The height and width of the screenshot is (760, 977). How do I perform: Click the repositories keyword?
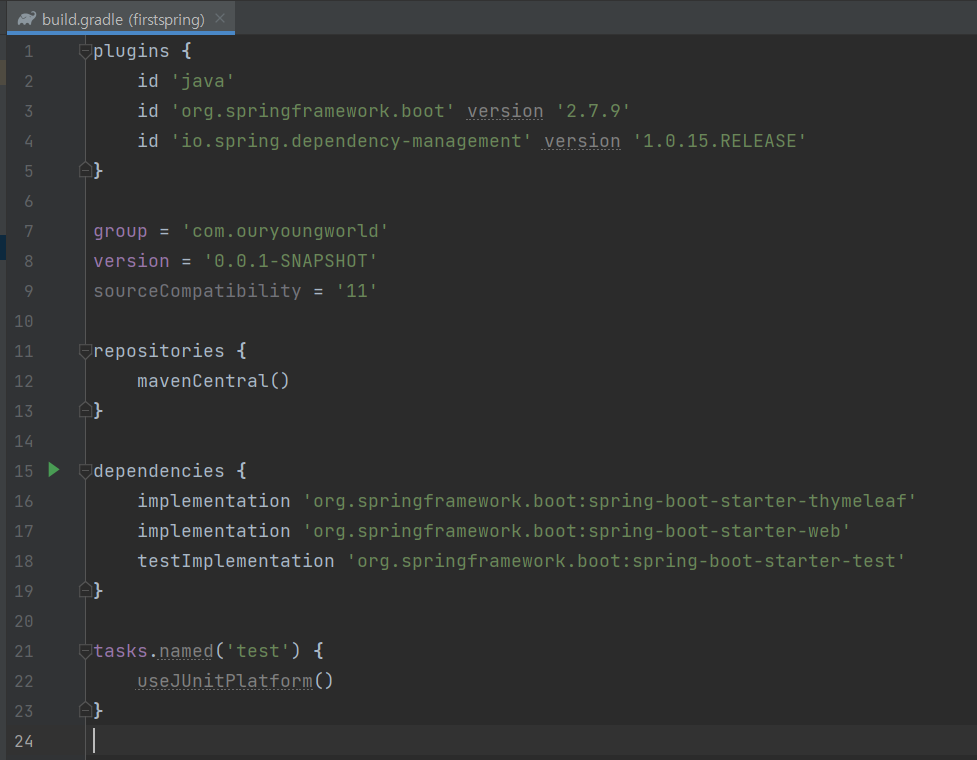click(x=158, y=351)
